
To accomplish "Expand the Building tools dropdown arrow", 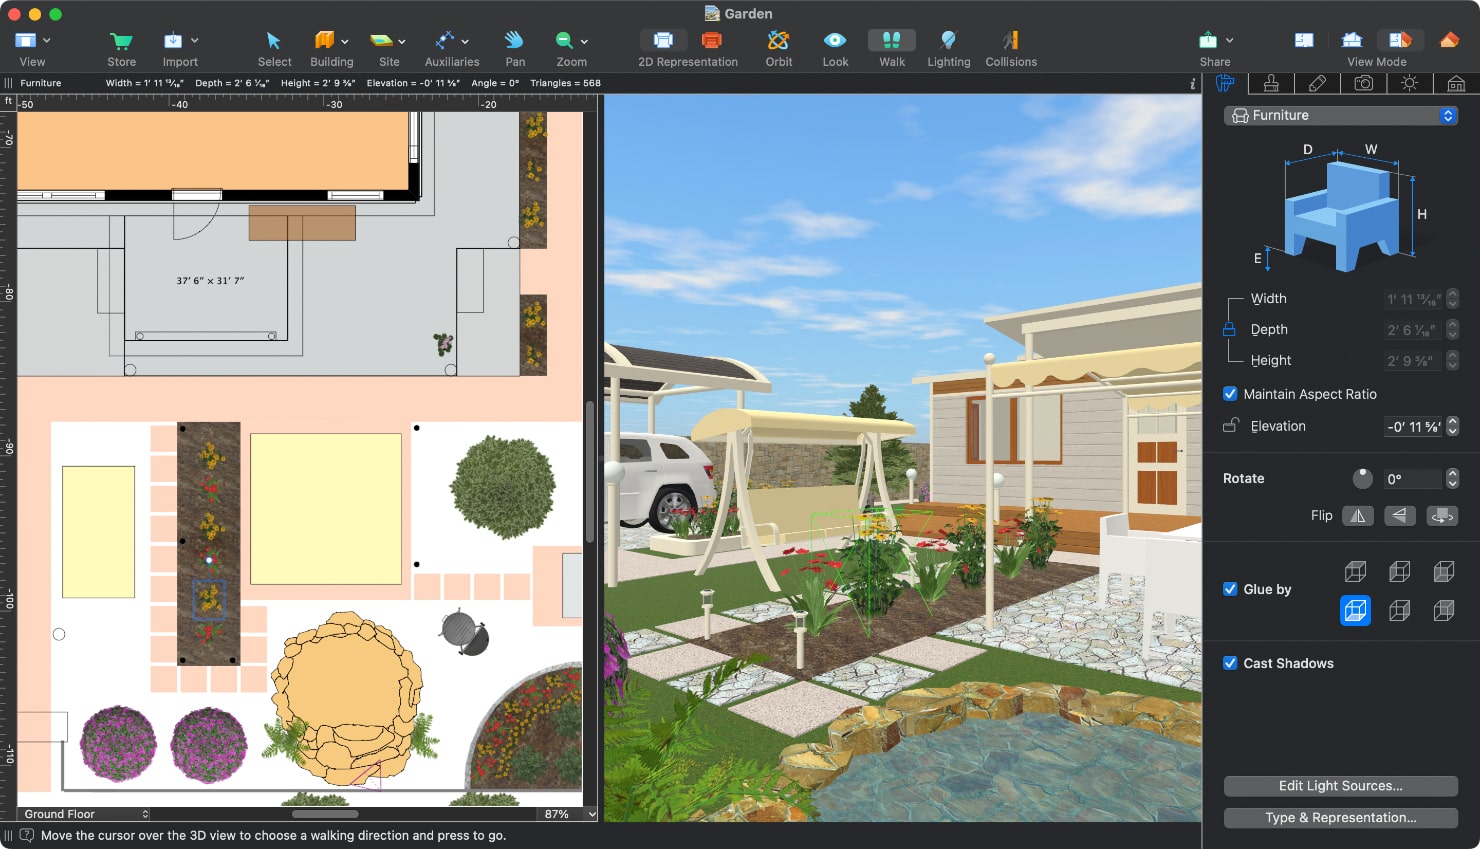I will point(345,42).
